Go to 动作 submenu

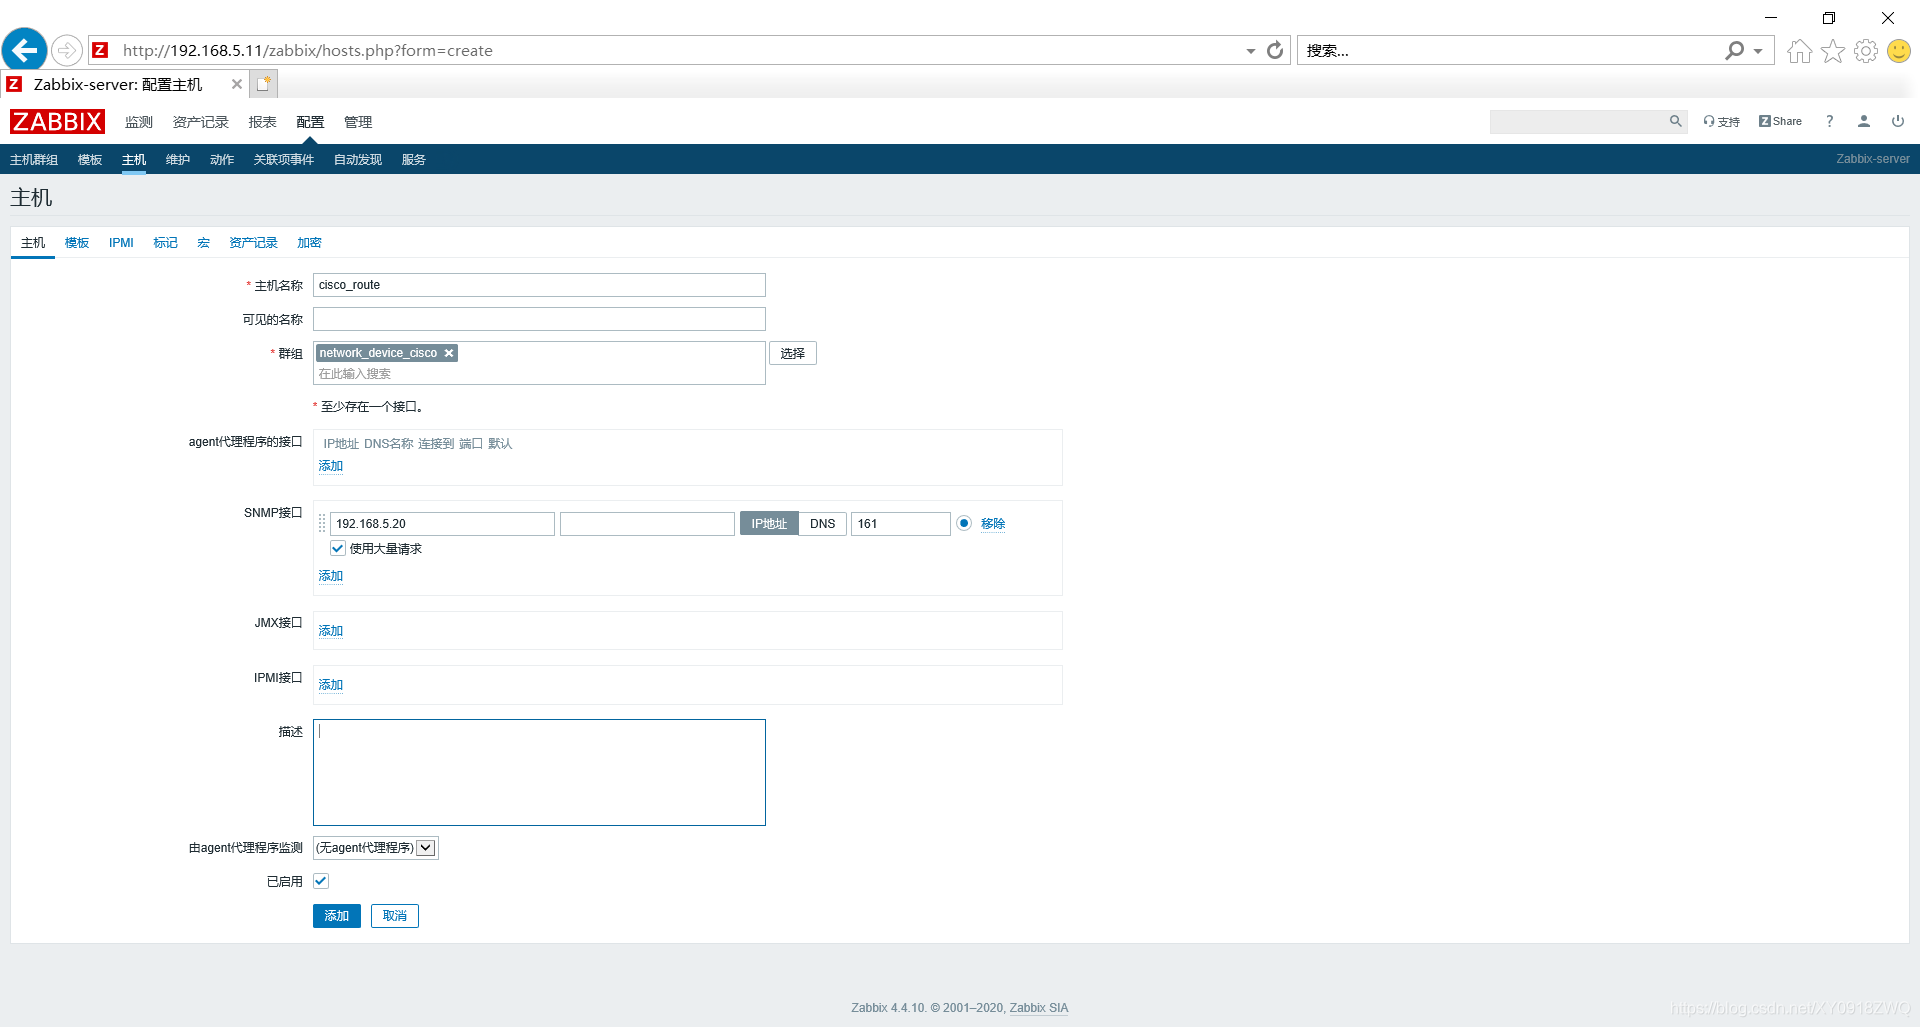click(x=222, y=160)
